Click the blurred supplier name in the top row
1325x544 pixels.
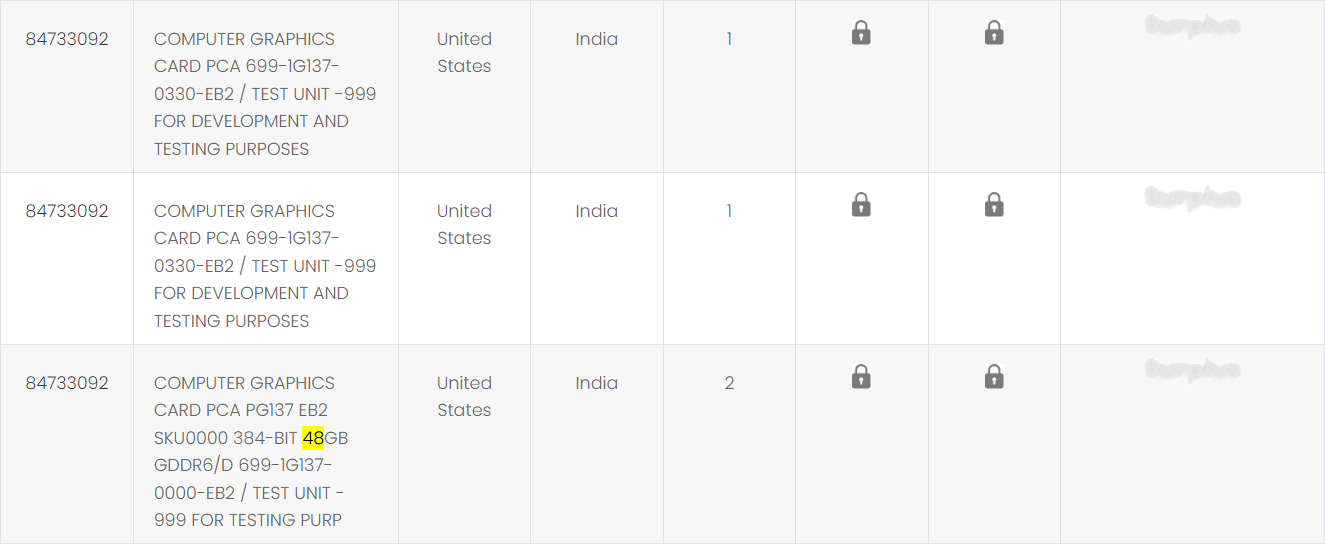[1193, 26]
